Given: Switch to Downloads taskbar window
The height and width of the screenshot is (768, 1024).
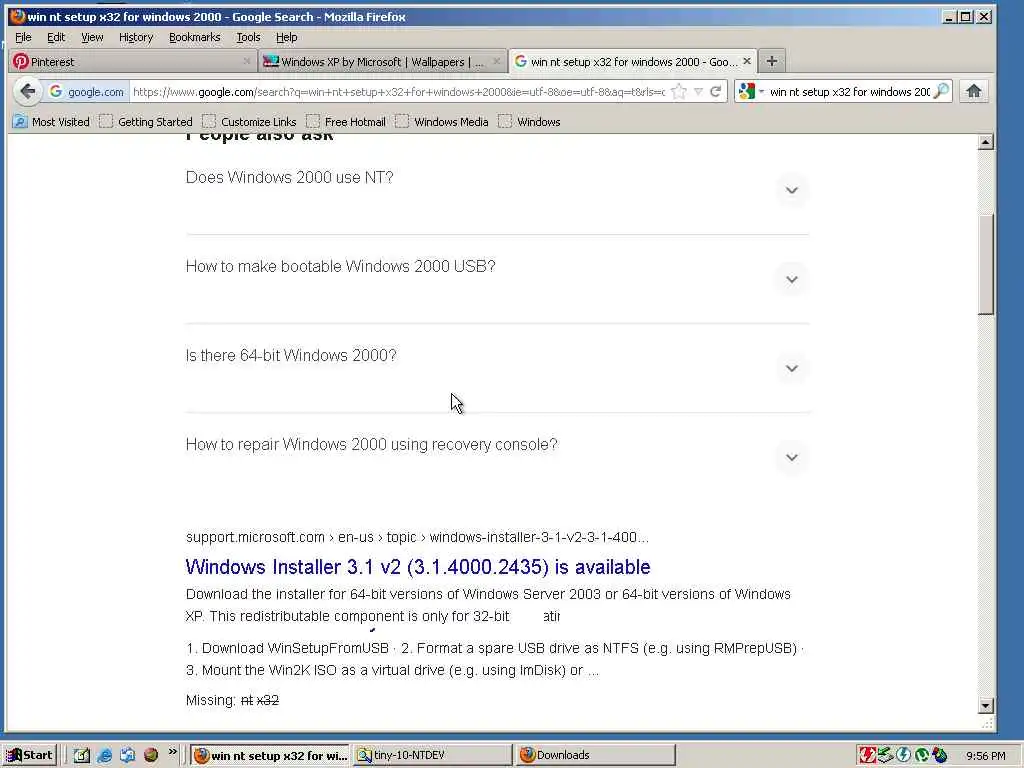Looking at the screenshot, I should pos(595,756).
